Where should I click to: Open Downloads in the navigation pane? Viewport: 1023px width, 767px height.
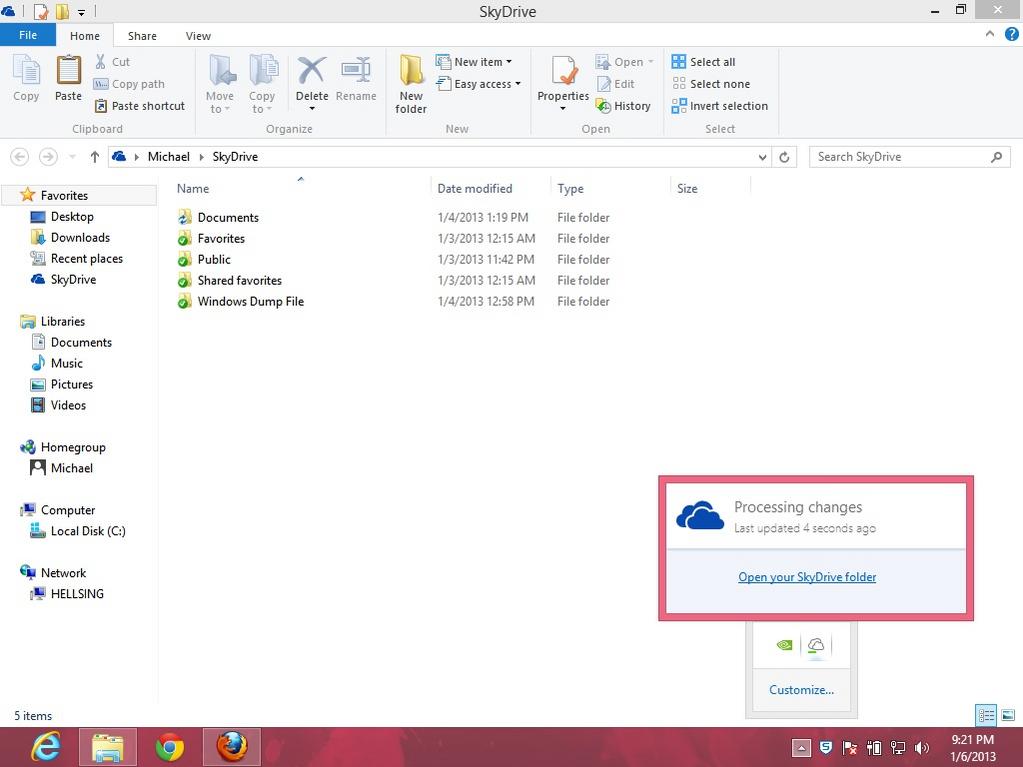[x=80, y=237]
